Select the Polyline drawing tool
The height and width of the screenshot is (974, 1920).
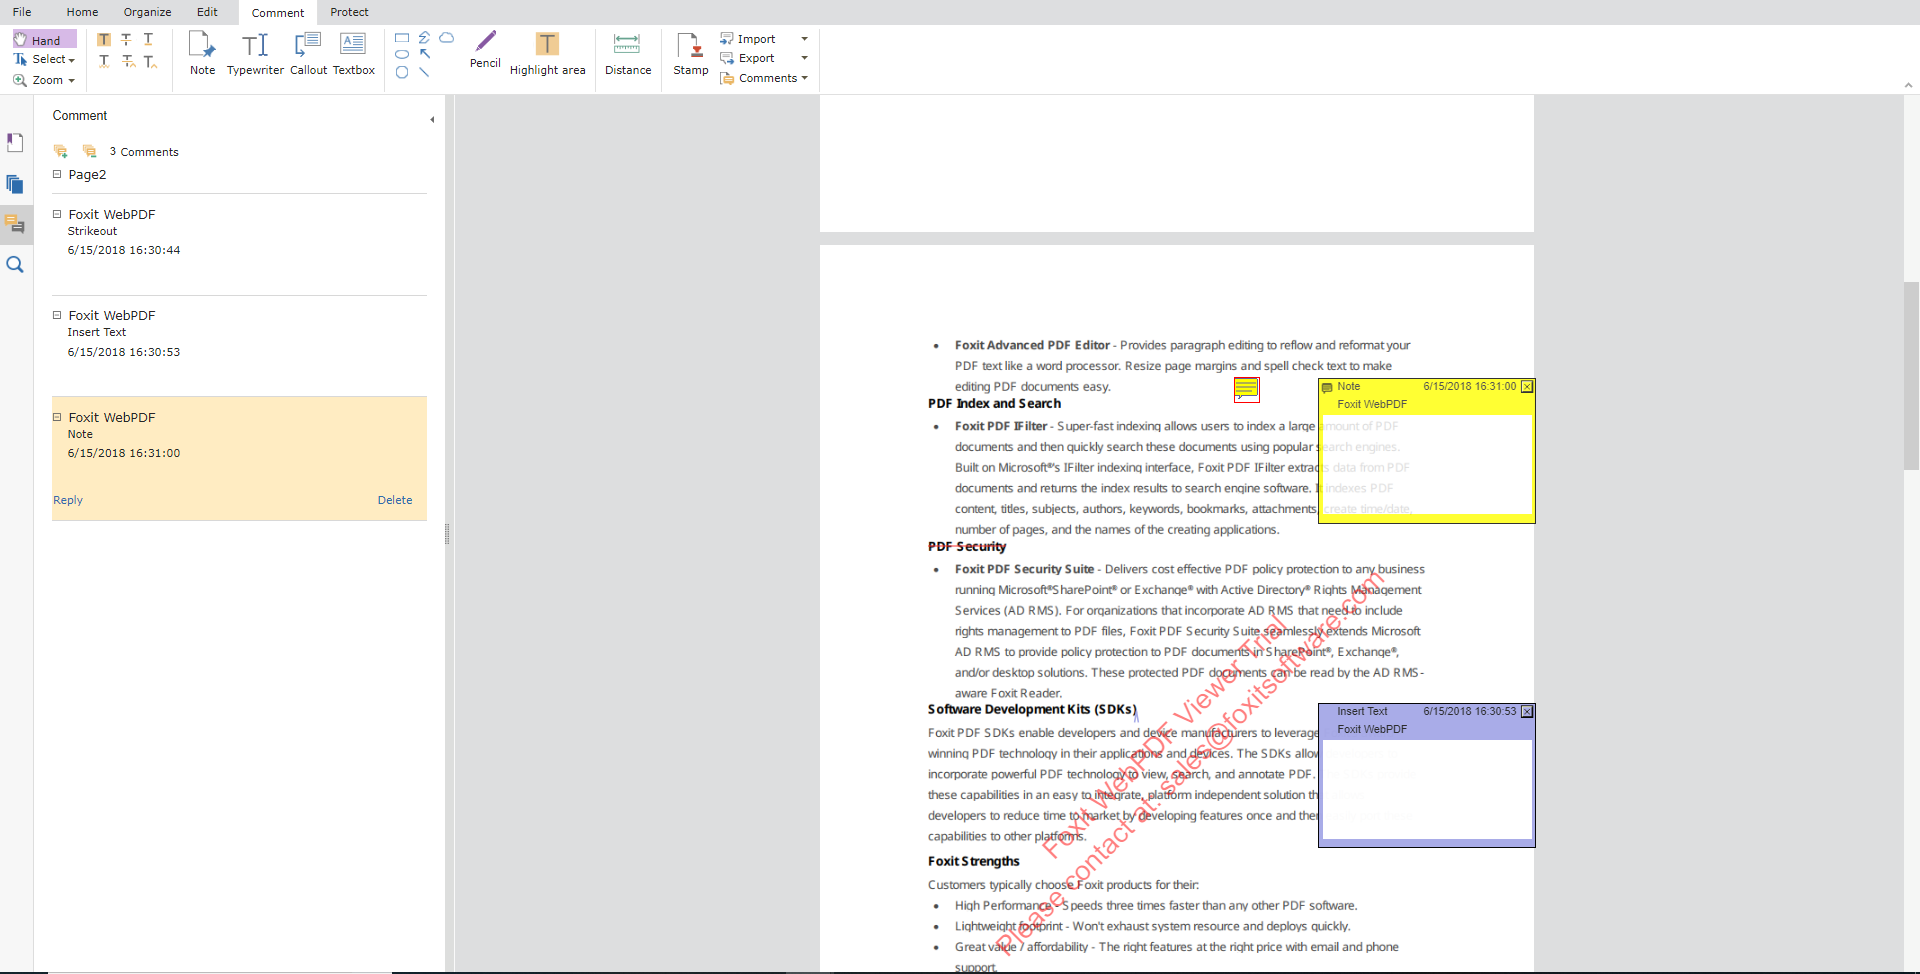[x=424, y=38]
